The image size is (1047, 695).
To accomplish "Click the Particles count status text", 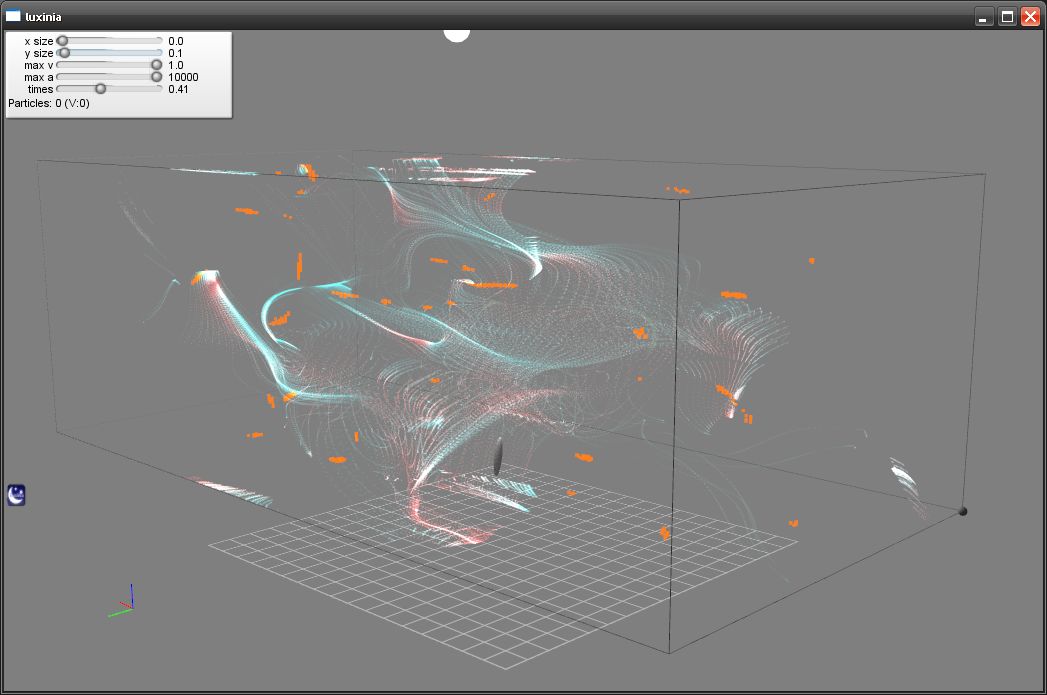I will pos(49,103).
